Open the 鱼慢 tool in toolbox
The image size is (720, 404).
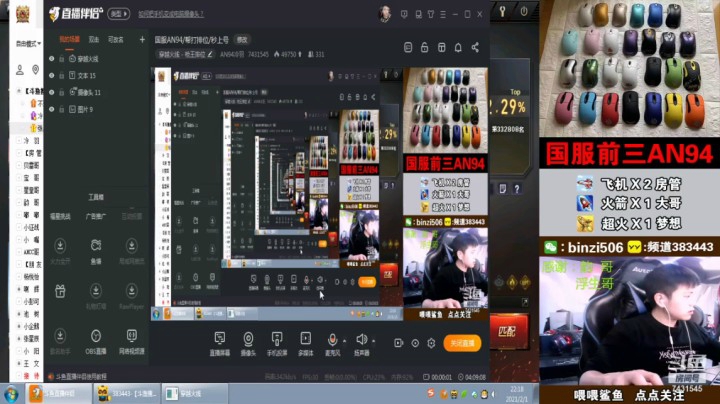96,251
